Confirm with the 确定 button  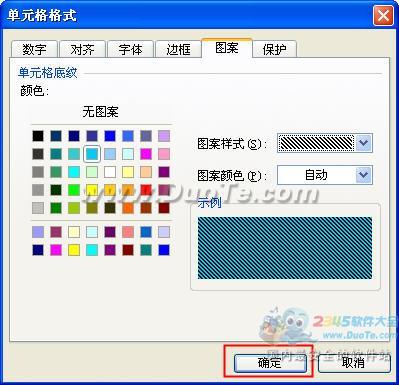coord(270,363)
